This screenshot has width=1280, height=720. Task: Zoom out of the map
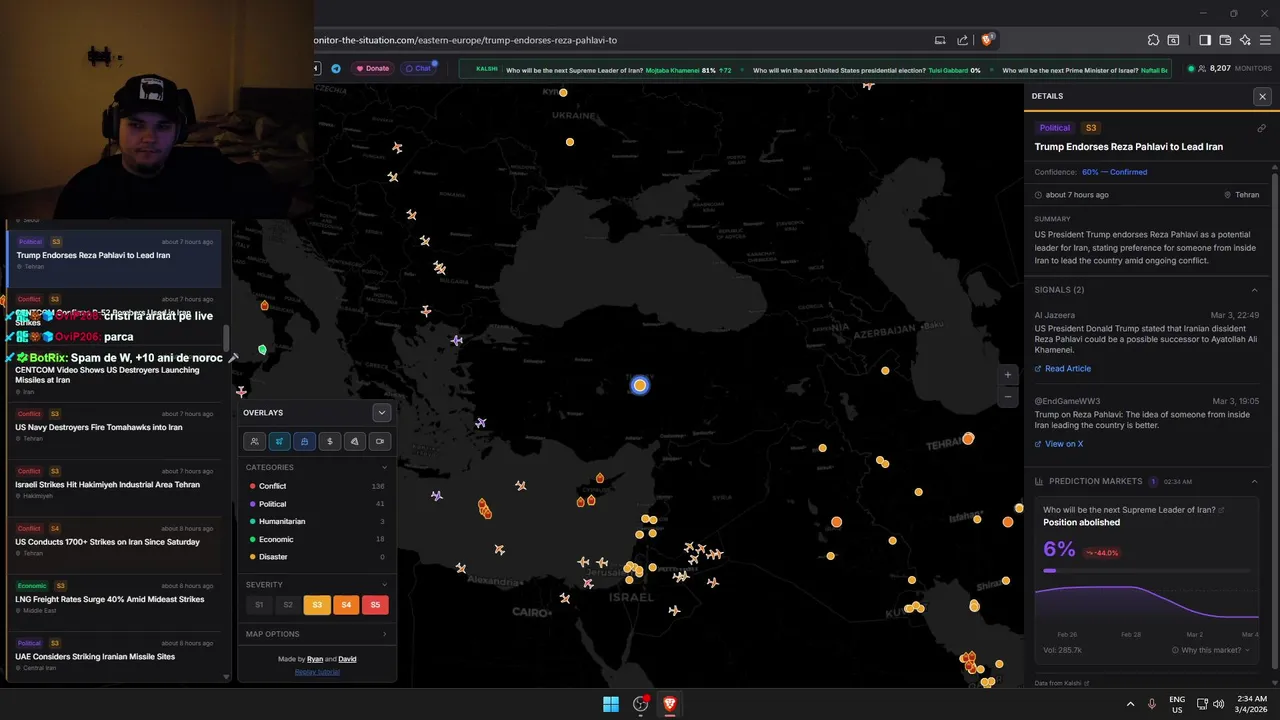1008,396
